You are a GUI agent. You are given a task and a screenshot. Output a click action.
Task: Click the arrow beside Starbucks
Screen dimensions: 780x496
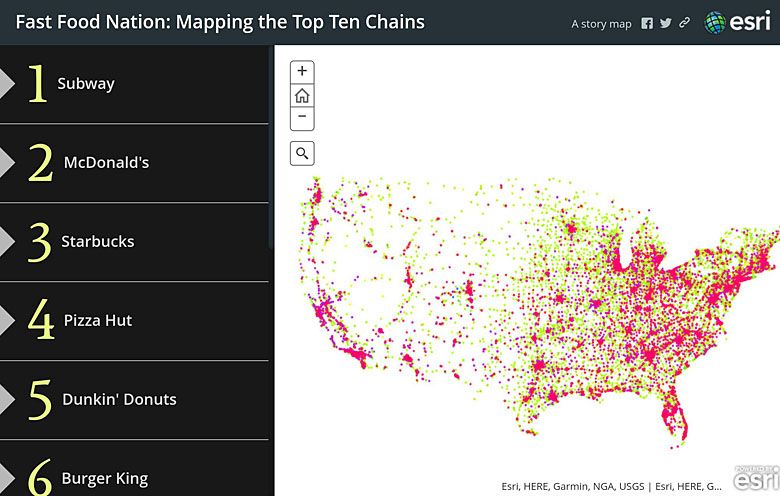(7, 241)
